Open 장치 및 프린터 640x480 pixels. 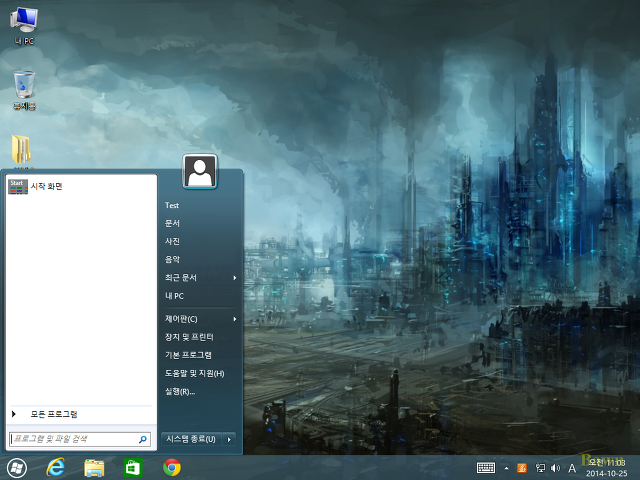click(189, 337)
